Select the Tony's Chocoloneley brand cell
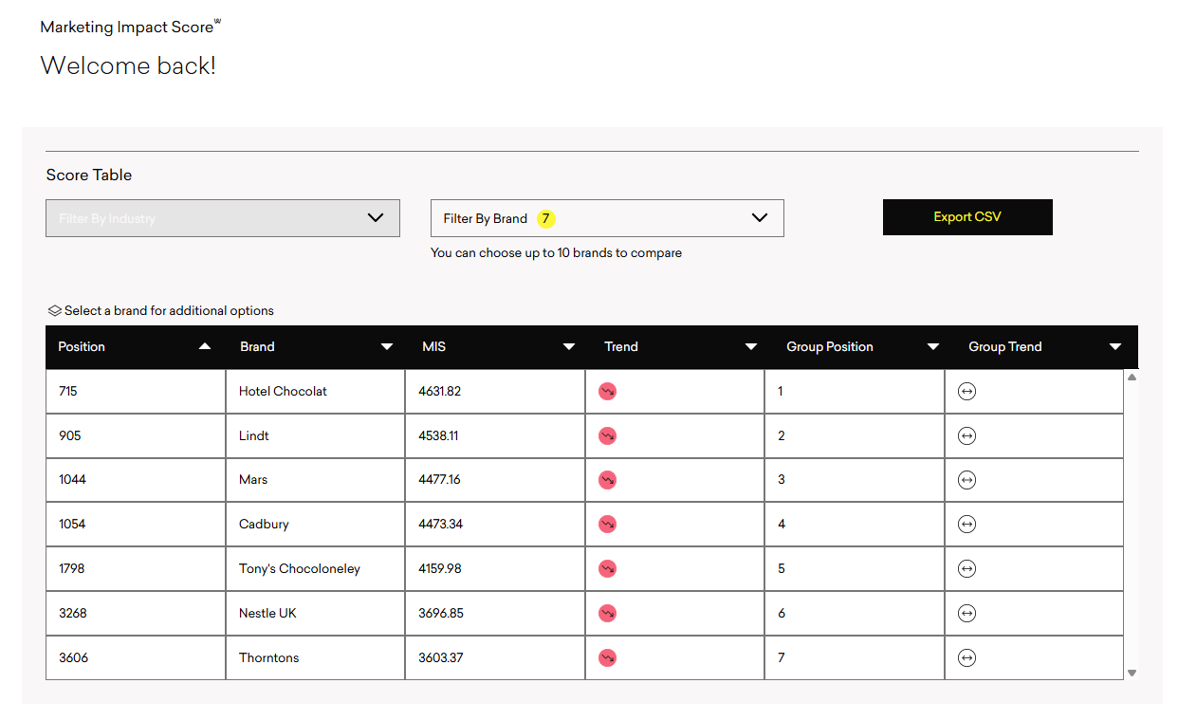1178x720 pixels. click(315, 569)
